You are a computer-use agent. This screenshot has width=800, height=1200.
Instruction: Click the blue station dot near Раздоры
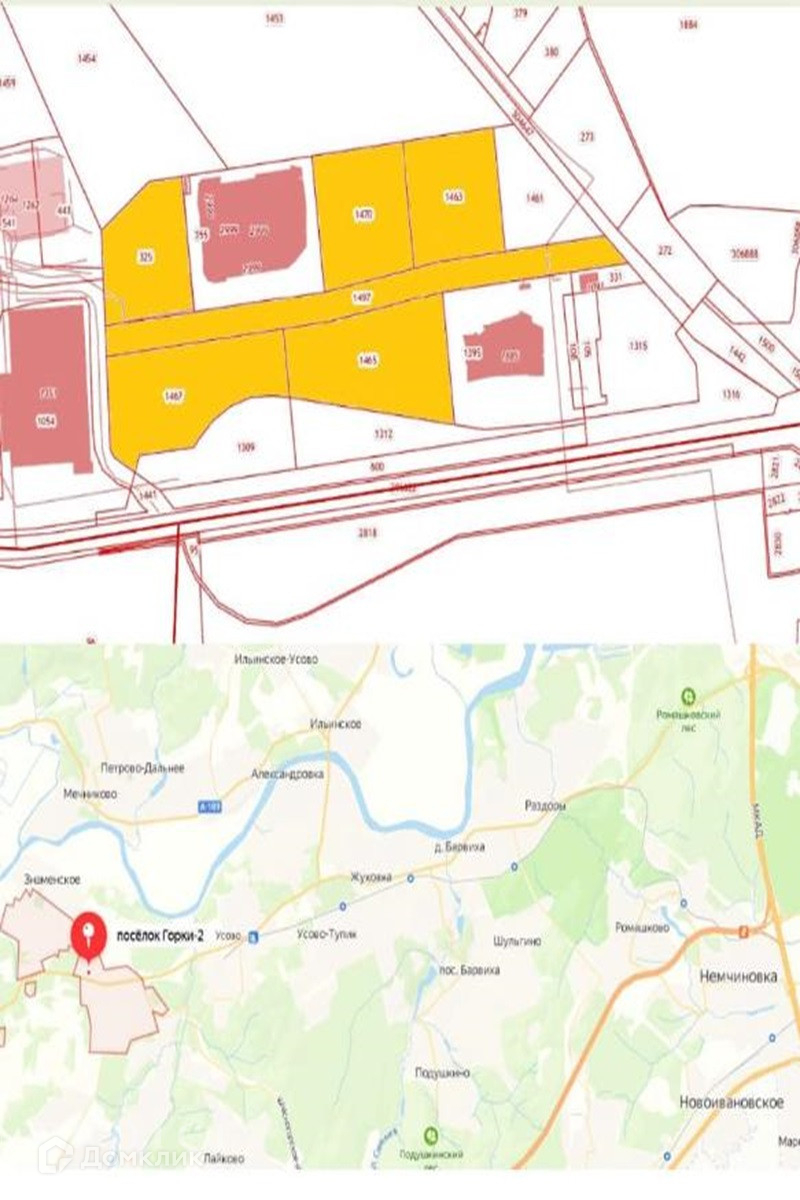[514, 866]
